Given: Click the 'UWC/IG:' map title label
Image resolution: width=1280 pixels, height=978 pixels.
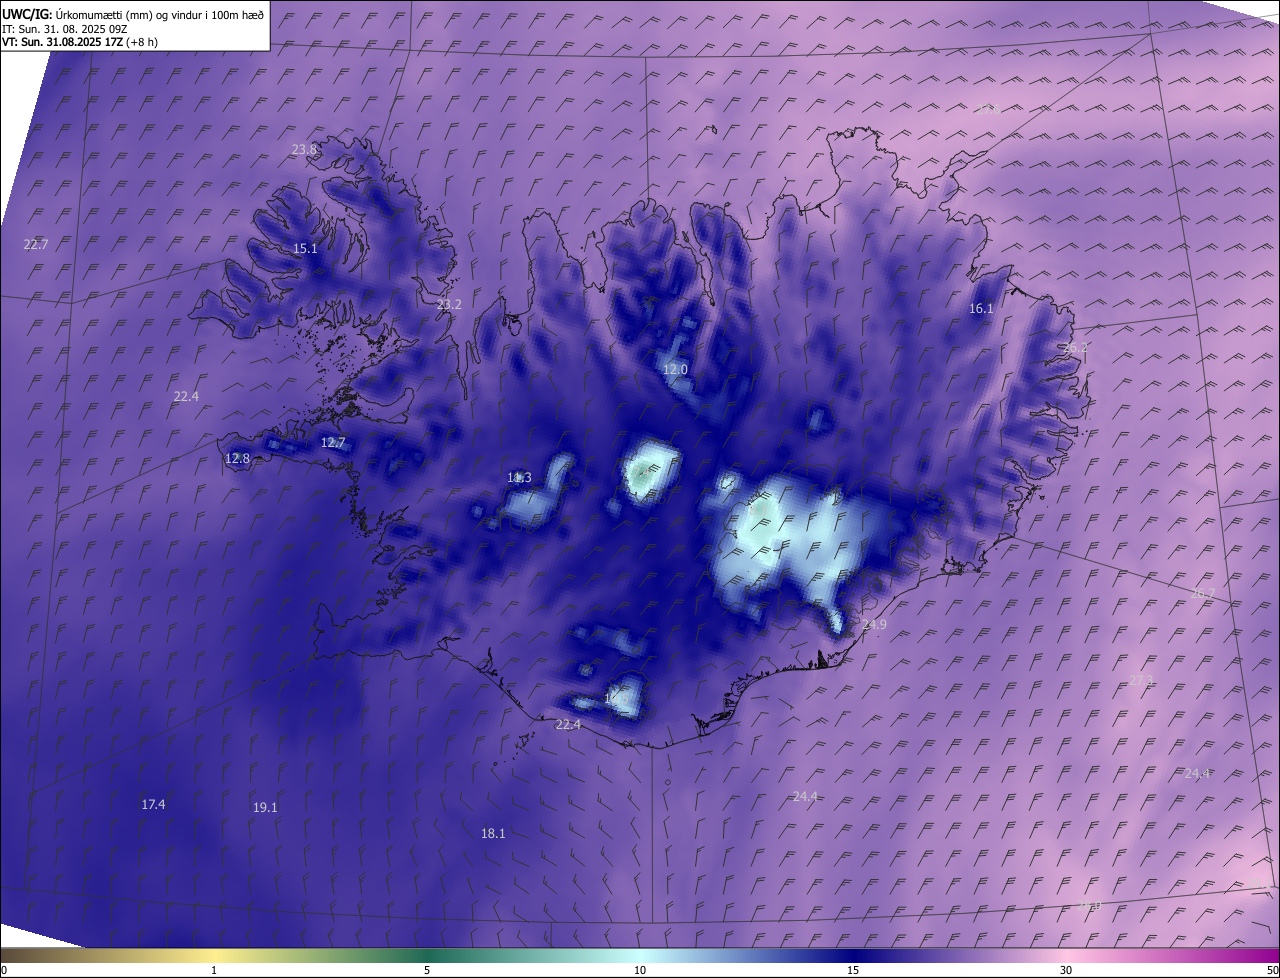Looking at the screenshot, I should click(x=27, y=14).
